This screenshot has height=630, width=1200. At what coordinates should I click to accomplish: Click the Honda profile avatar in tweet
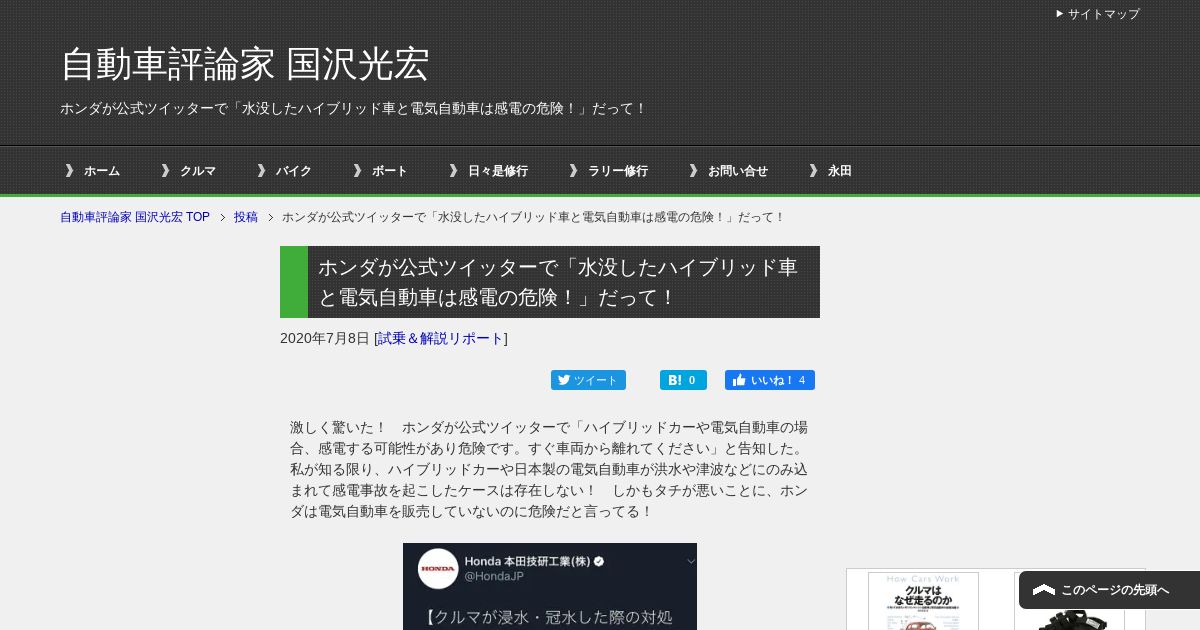coord(438,569)
